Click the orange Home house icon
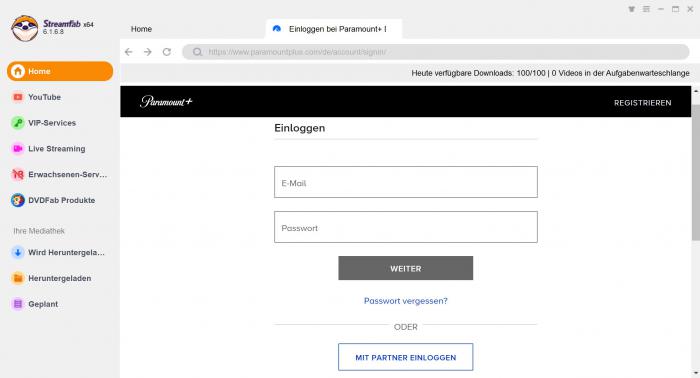700x378 pixels. point(18,71)
